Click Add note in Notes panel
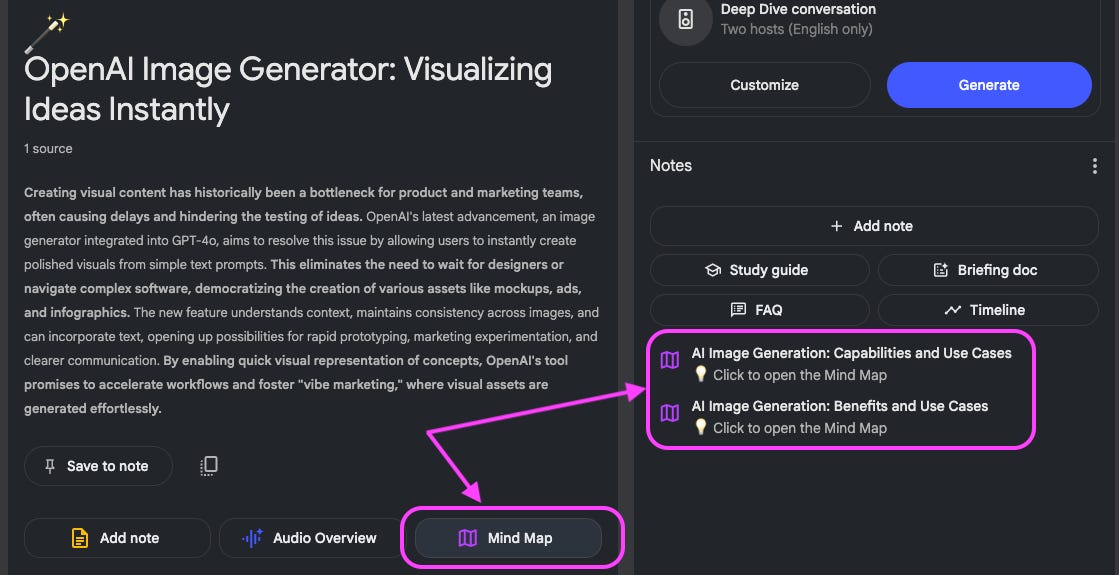This screenshot has width=1119, height=575. (x=874, y=226)
